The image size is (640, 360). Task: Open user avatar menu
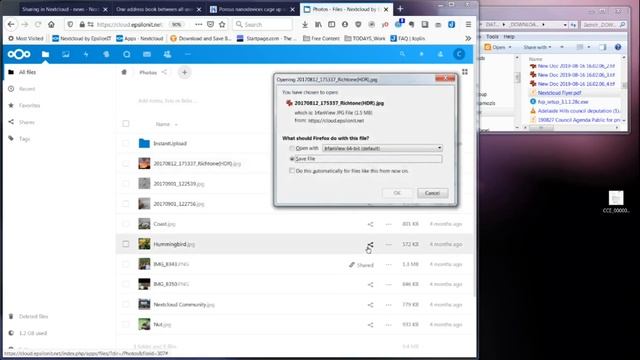[x=459, y=54]
